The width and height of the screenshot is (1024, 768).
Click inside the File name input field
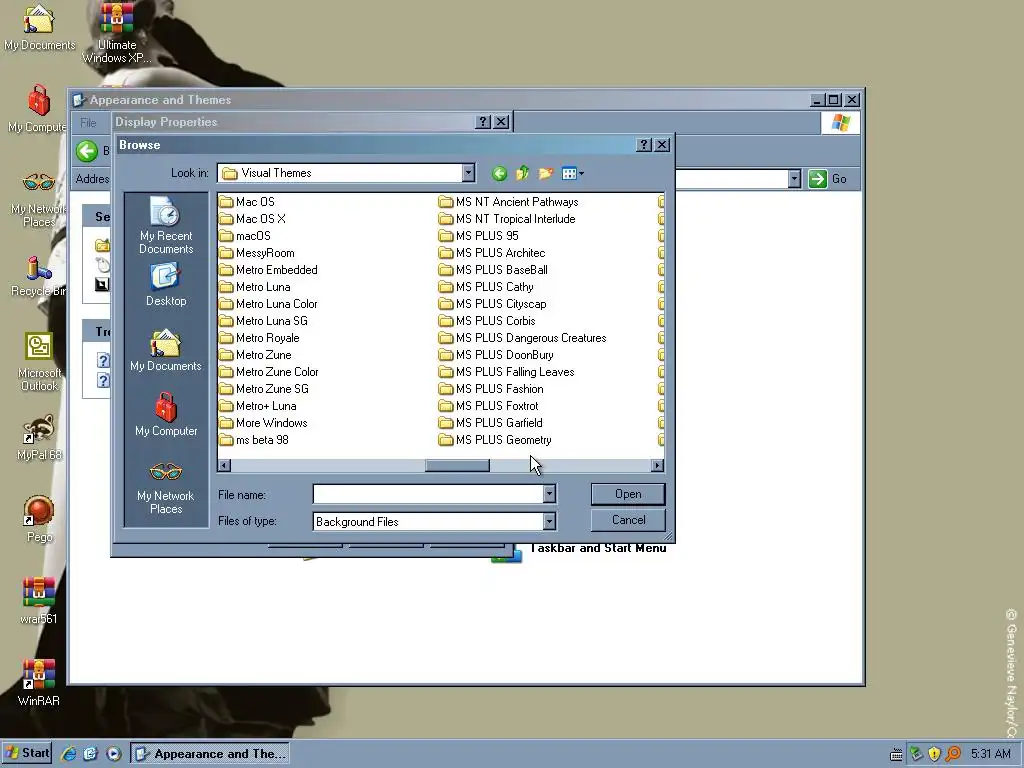click(428, 494)
